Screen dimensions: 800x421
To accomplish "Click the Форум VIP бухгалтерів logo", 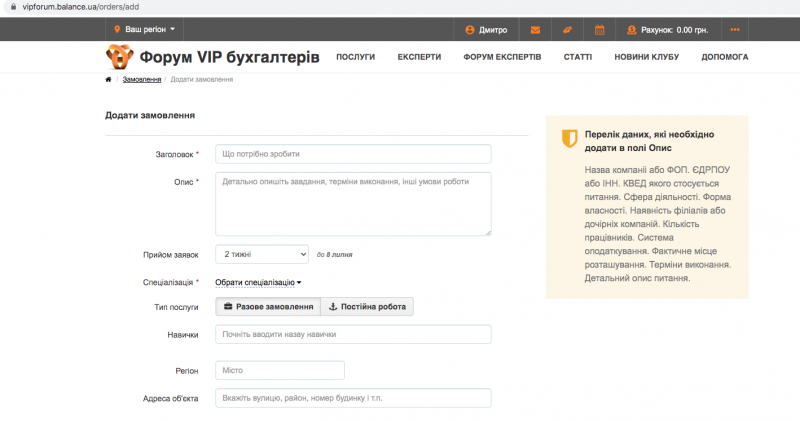I will [x=212, y=57].
